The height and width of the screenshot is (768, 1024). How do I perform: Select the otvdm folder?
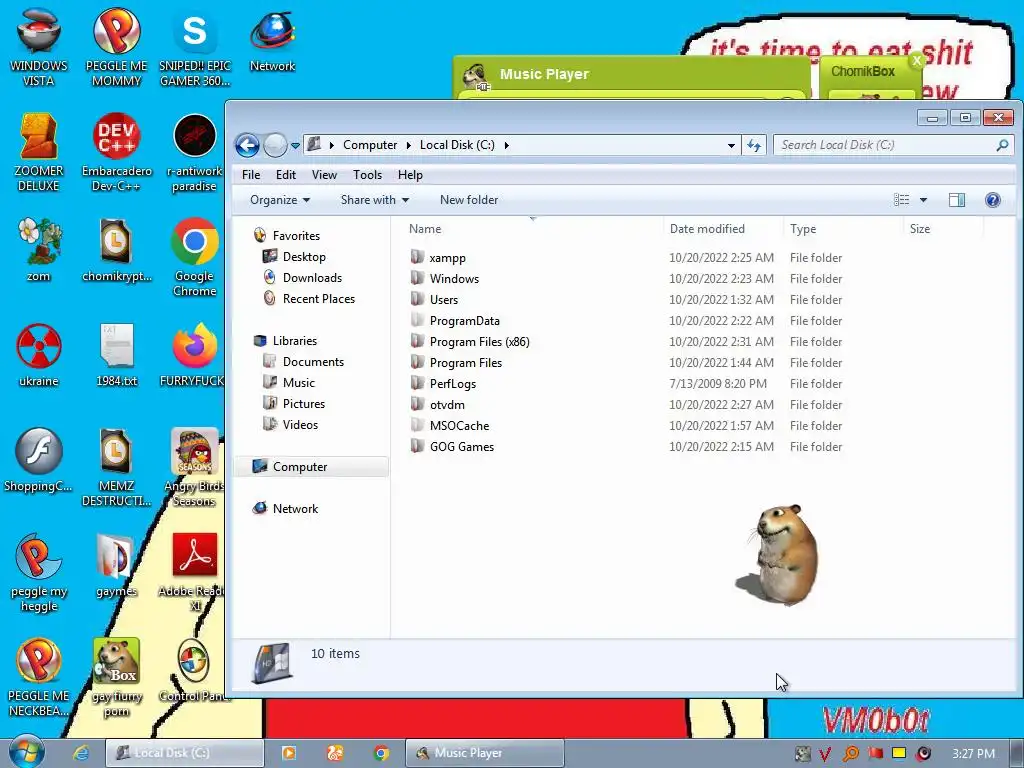tap(447, 405)
